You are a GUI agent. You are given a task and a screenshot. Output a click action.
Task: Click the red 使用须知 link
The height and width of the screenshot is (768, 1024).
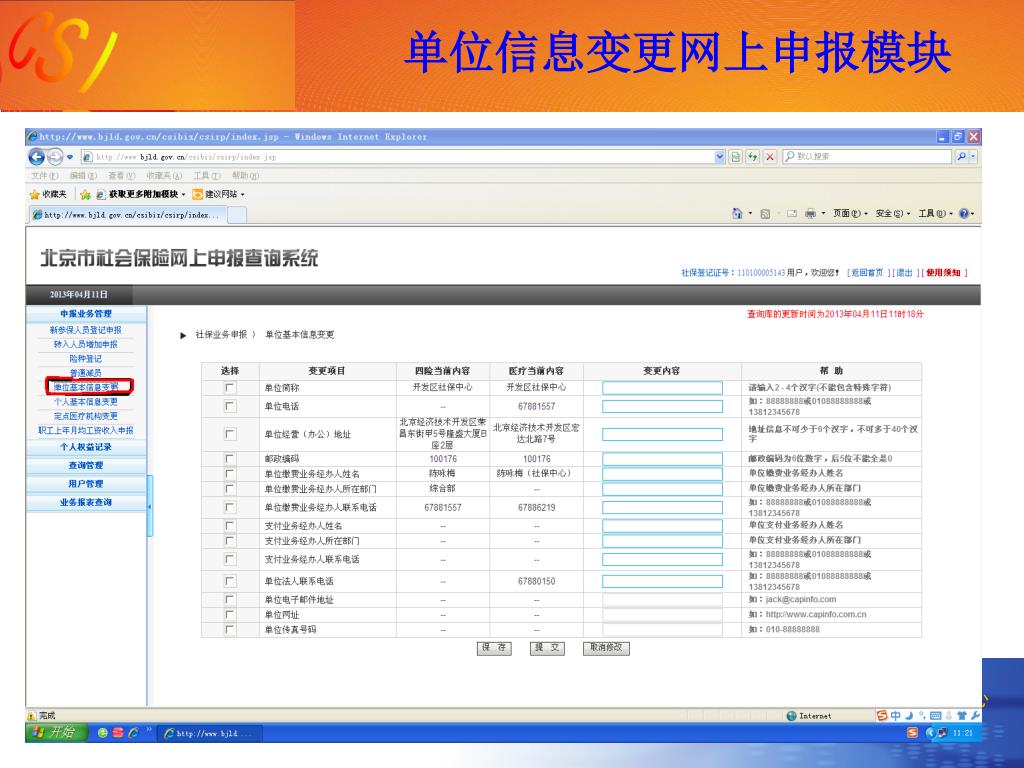(943, 273)
